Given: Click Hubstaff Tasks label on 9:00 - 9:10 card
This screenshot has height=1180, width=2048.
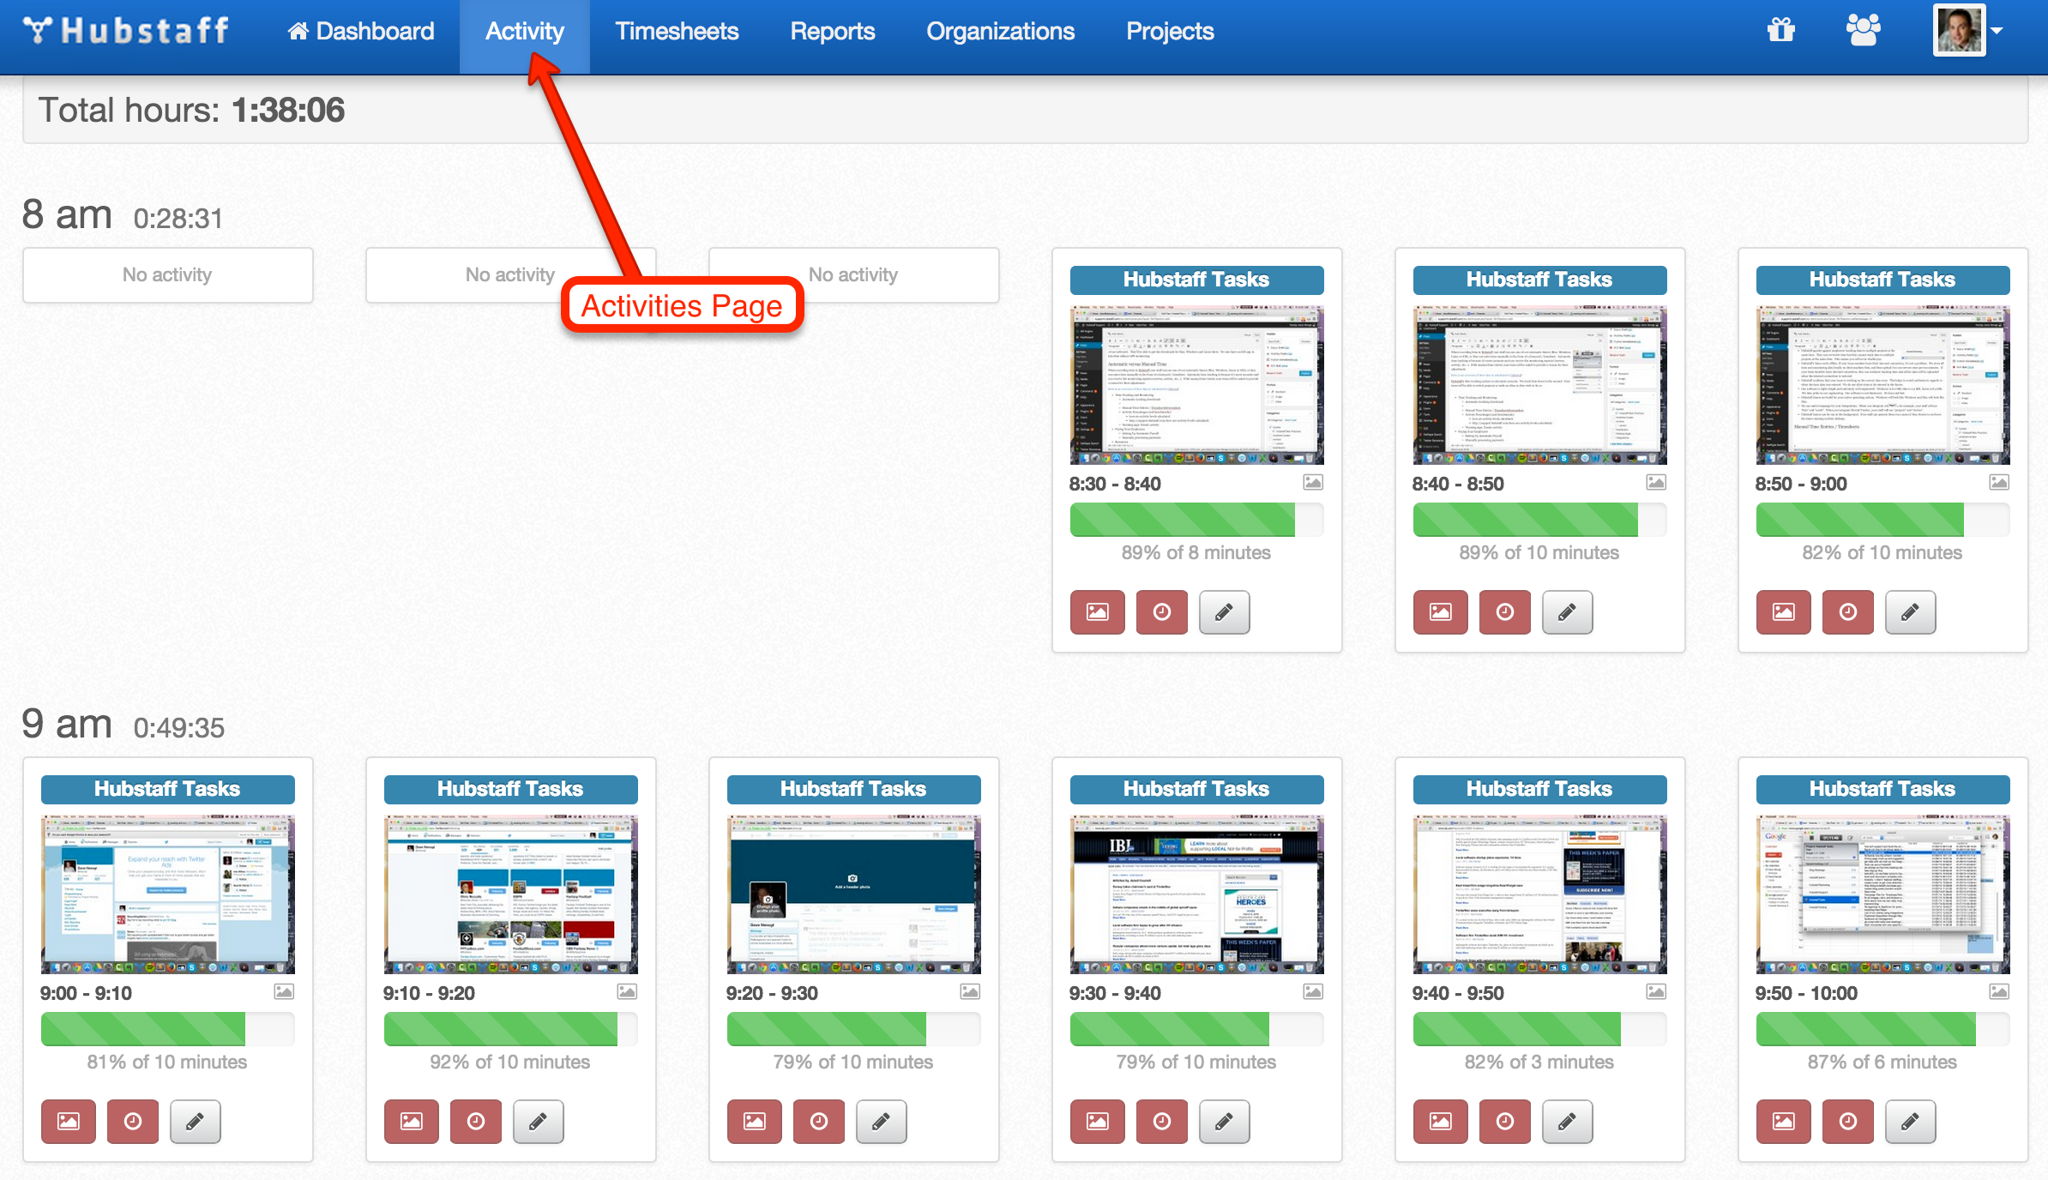Looking at the screenshot, I should [x=167, y=789].
